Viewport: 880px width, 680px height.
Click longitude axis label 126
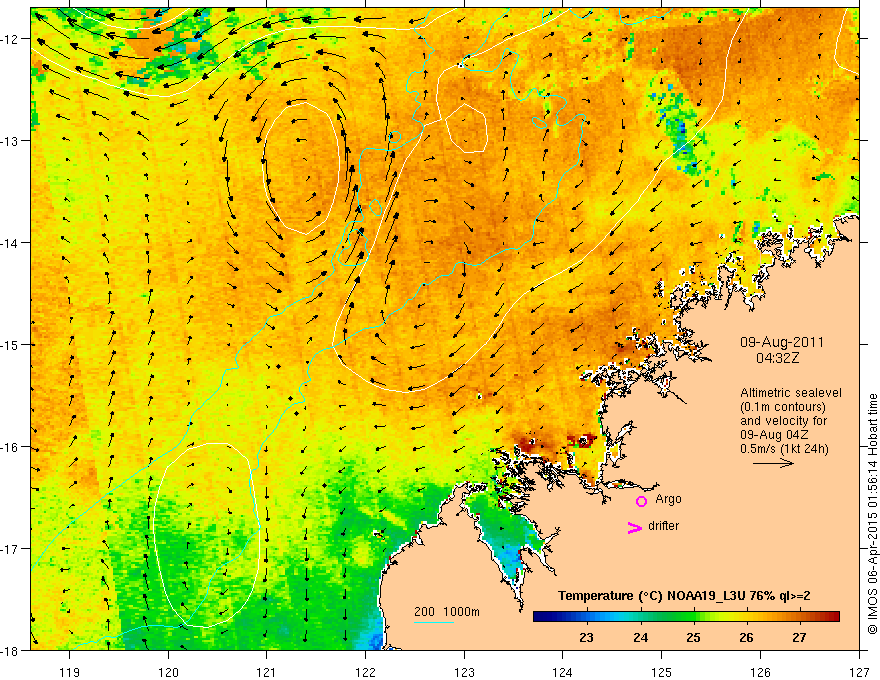(760, 672)
